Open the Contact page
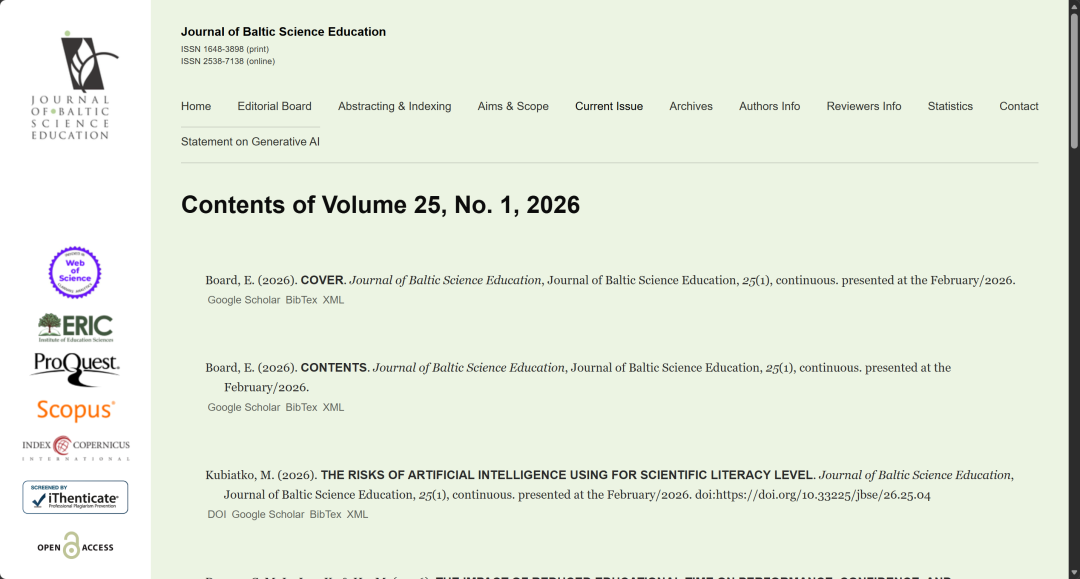Screen dimensions: 1080x579 point(1019,106)
